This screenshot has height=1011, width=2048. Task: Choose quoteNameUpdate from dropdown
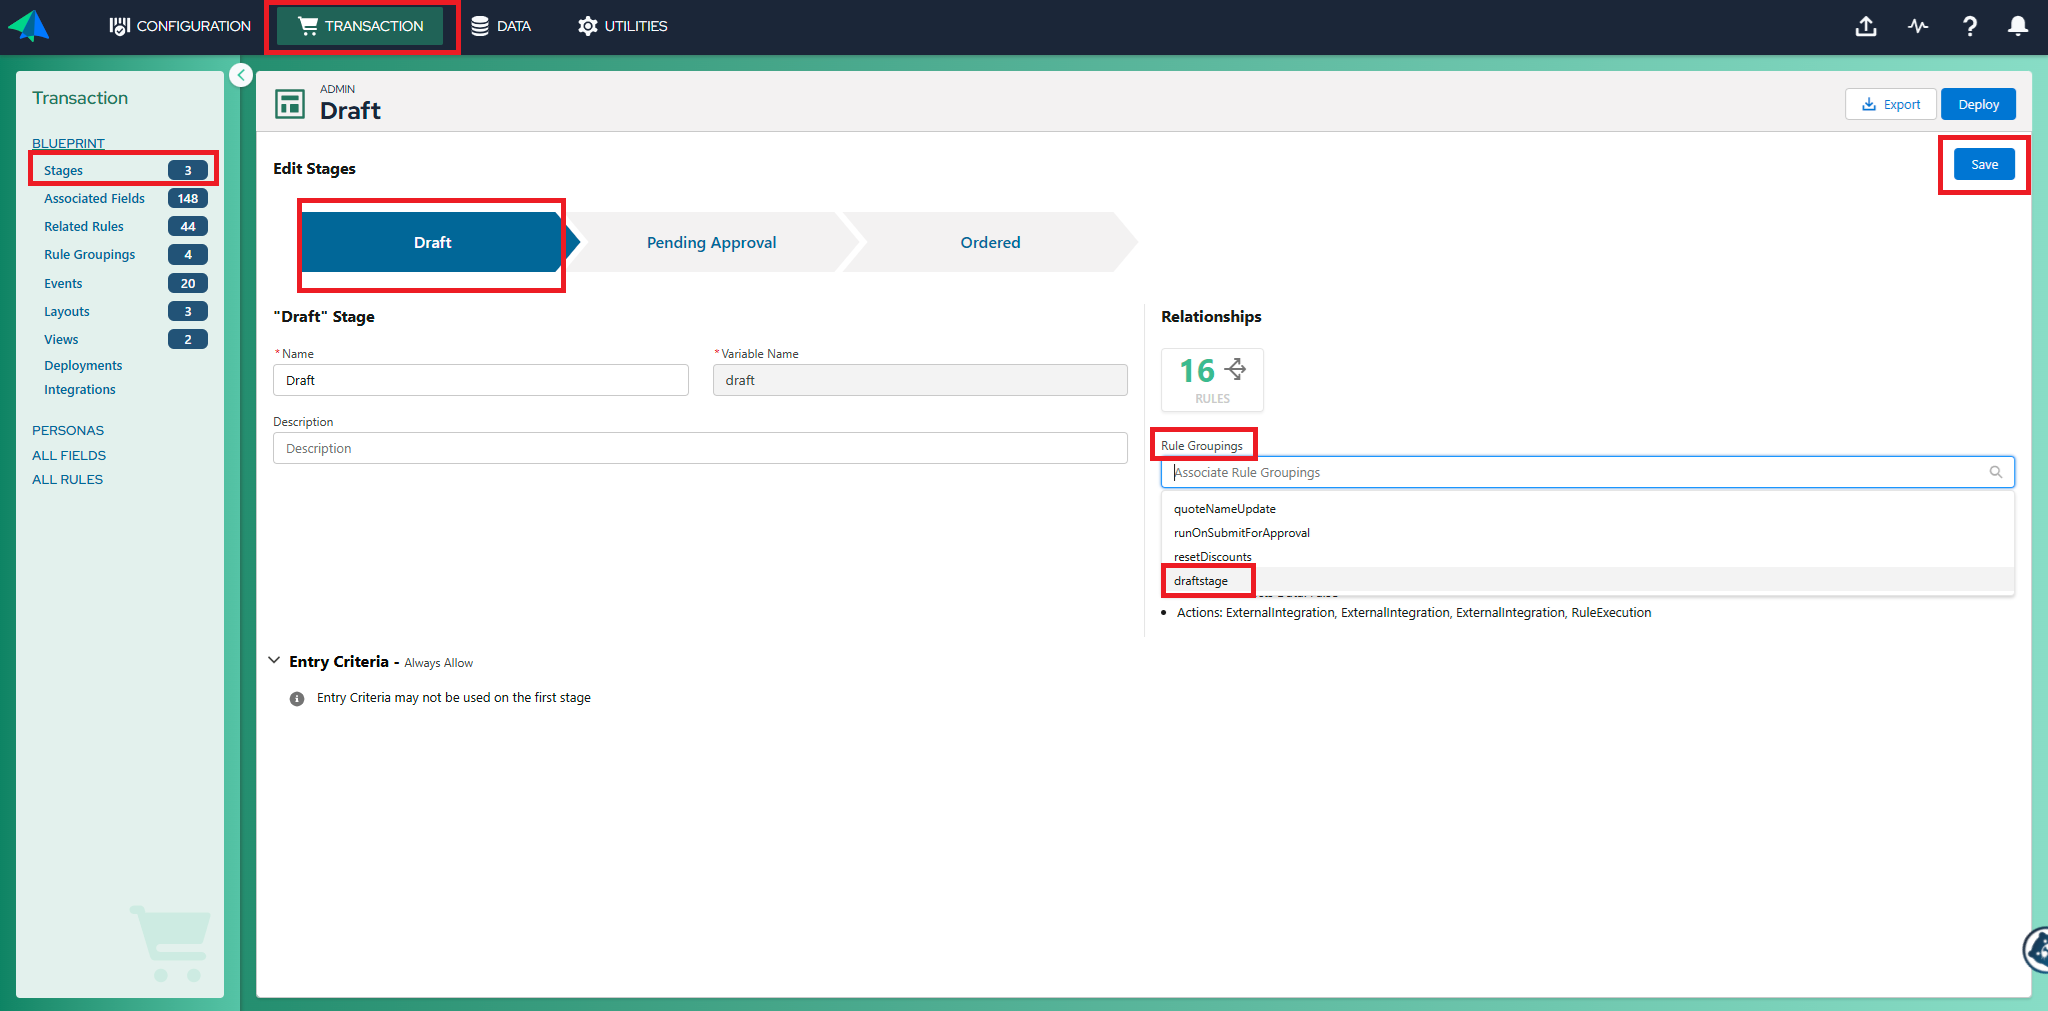(1587, 509)
